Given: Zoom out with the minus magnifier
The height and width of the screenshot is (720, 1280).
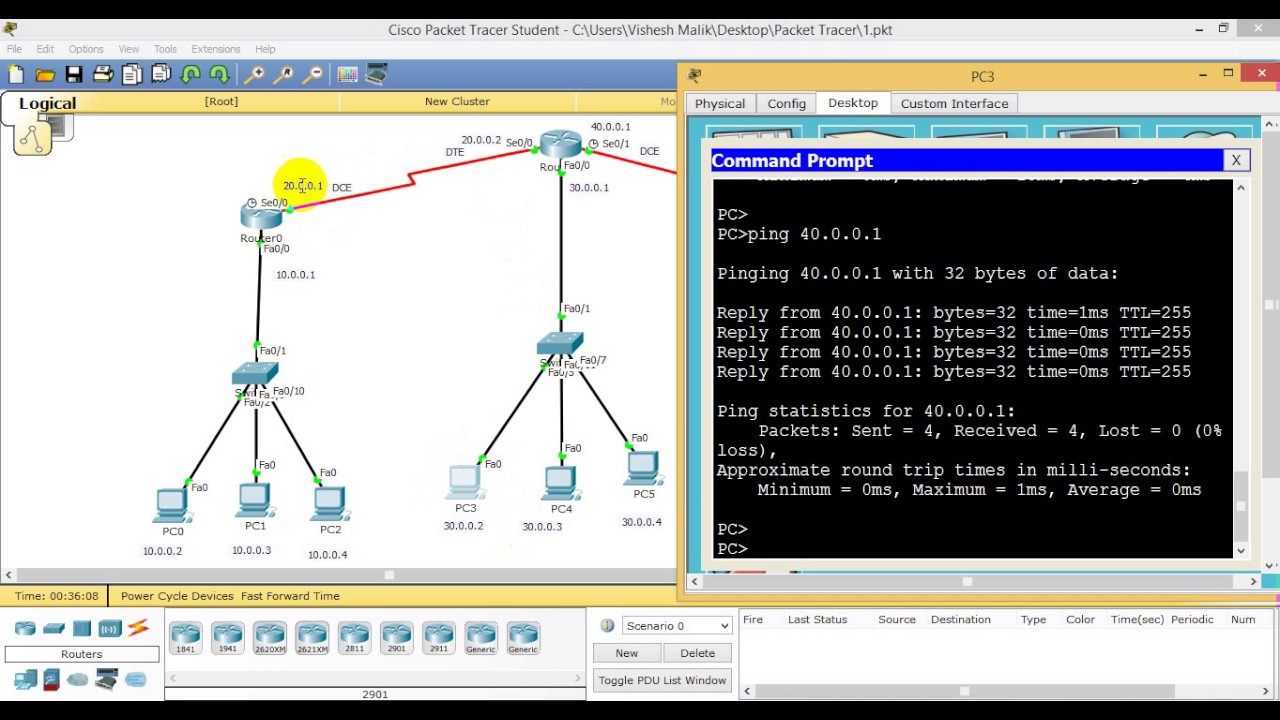Looking at the screenshot, I should pos(313,74).
